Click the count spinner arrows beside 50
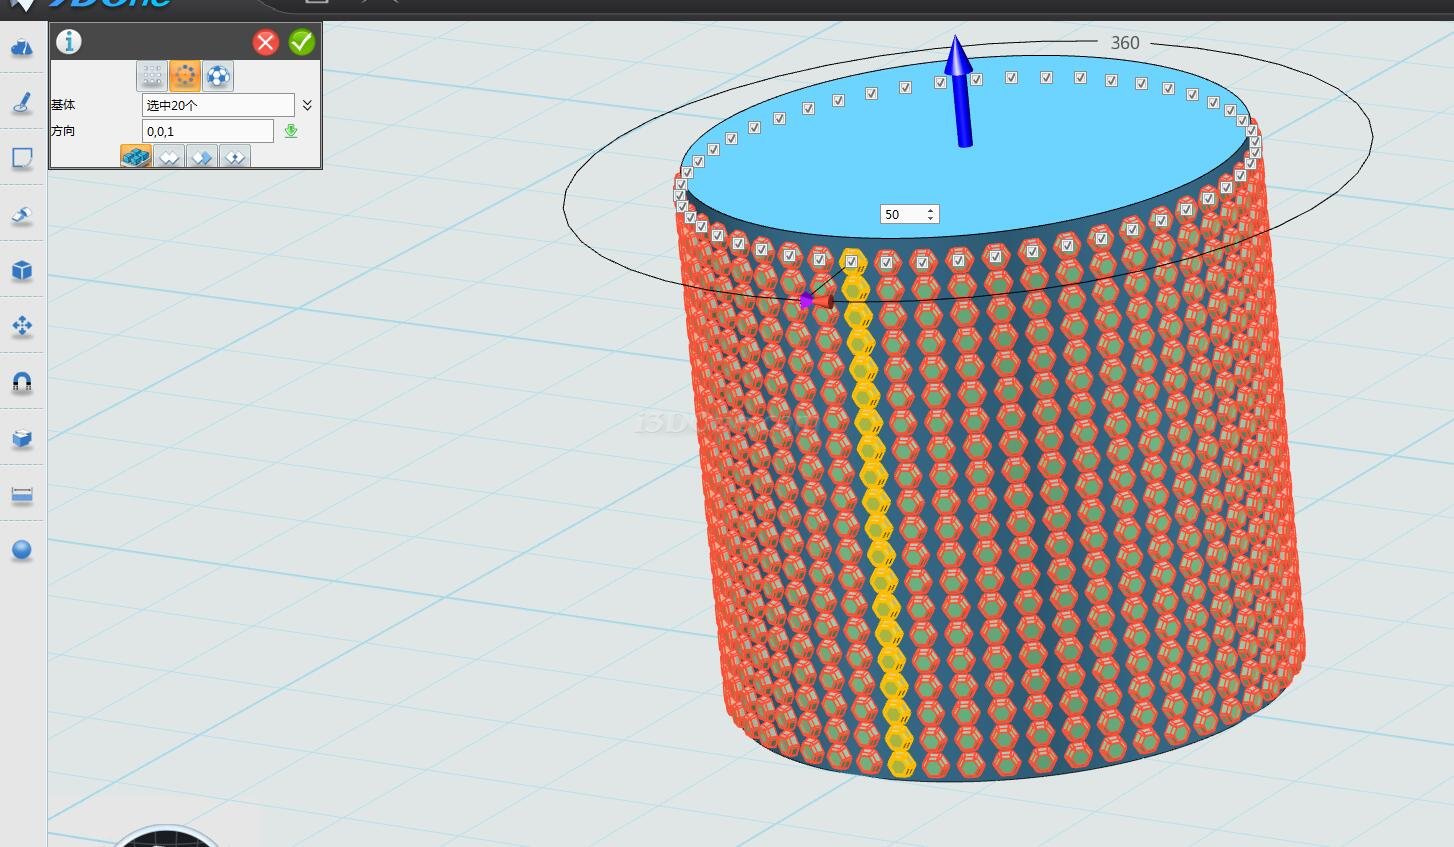The height and width of the screenshot is (847, 1454). pyautogui.click(x=931, y=214)
